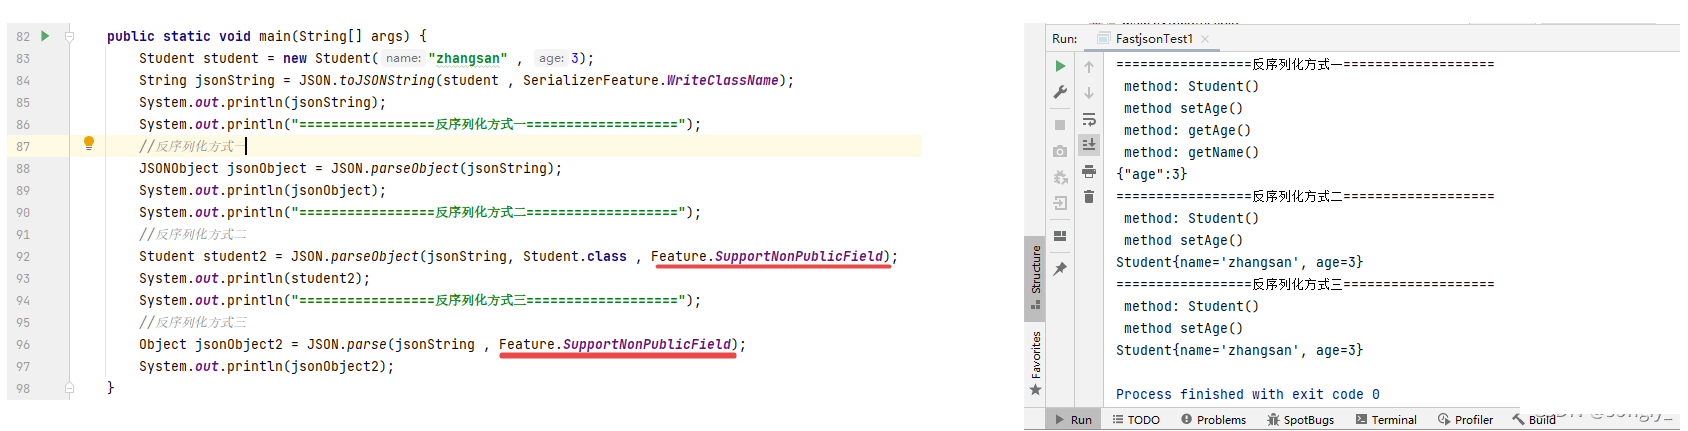Click 'method: getName()' in console
The height and width of the screenshot is (431, 1688).
pyautogui.click(x=1191, y=153)
